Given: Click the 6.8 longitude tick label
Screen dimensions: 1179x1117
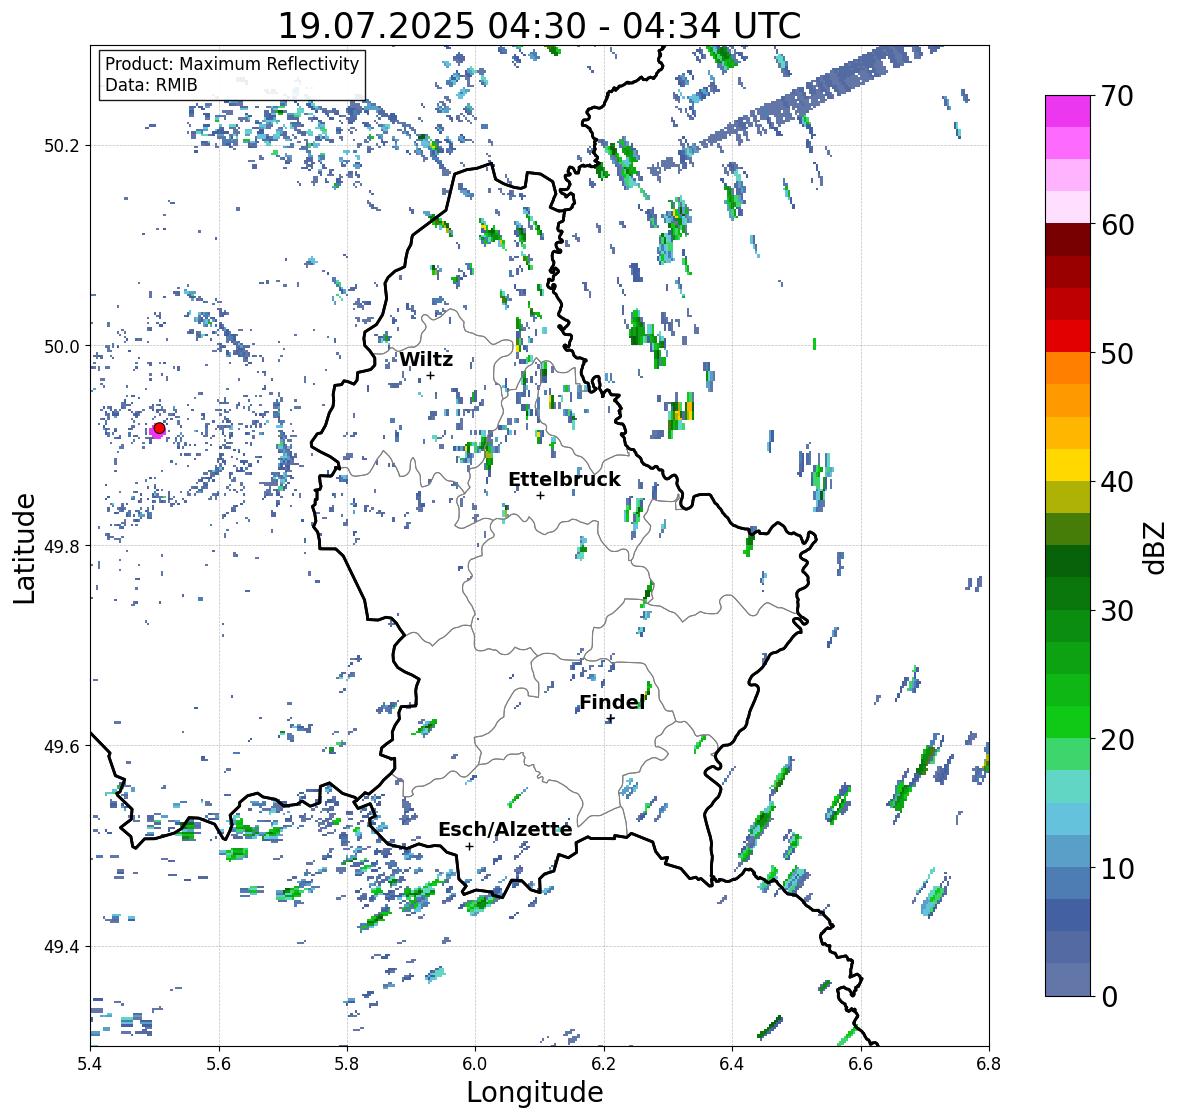Looking at the screenshot, I should [989, 1063].
